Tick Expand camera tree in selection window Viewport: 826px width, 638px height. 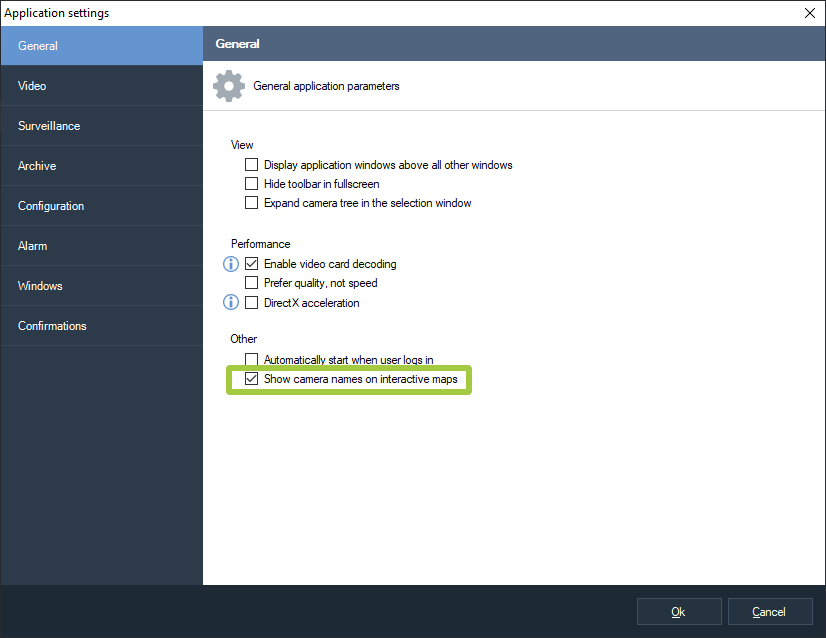point(252,203)
